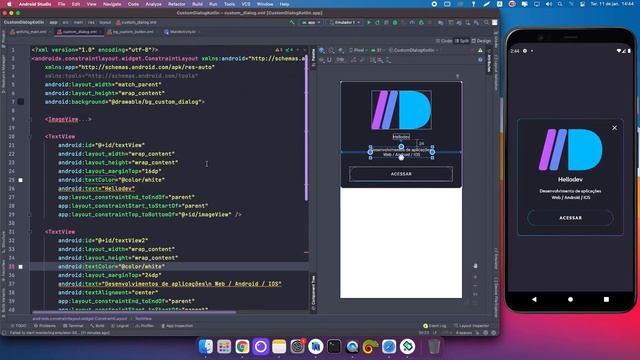Switch editor to Design view mode
The height and width of the screenshot is (360, 640).
pos(481,41)
